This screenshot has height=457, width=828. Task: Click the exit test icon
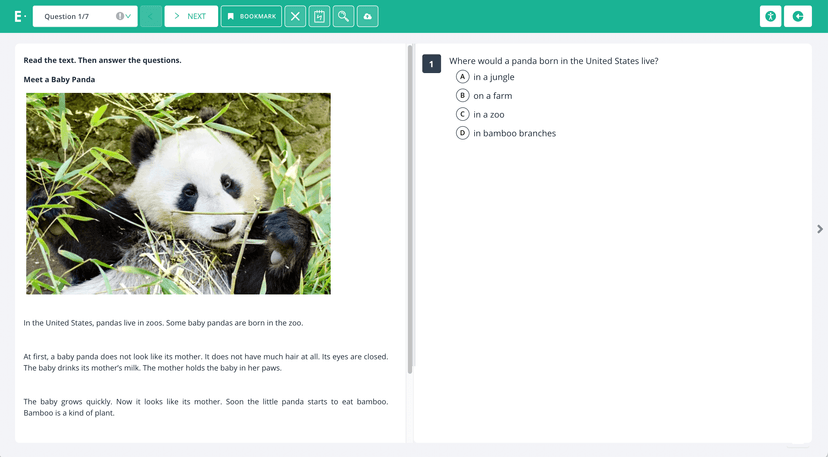798,16
